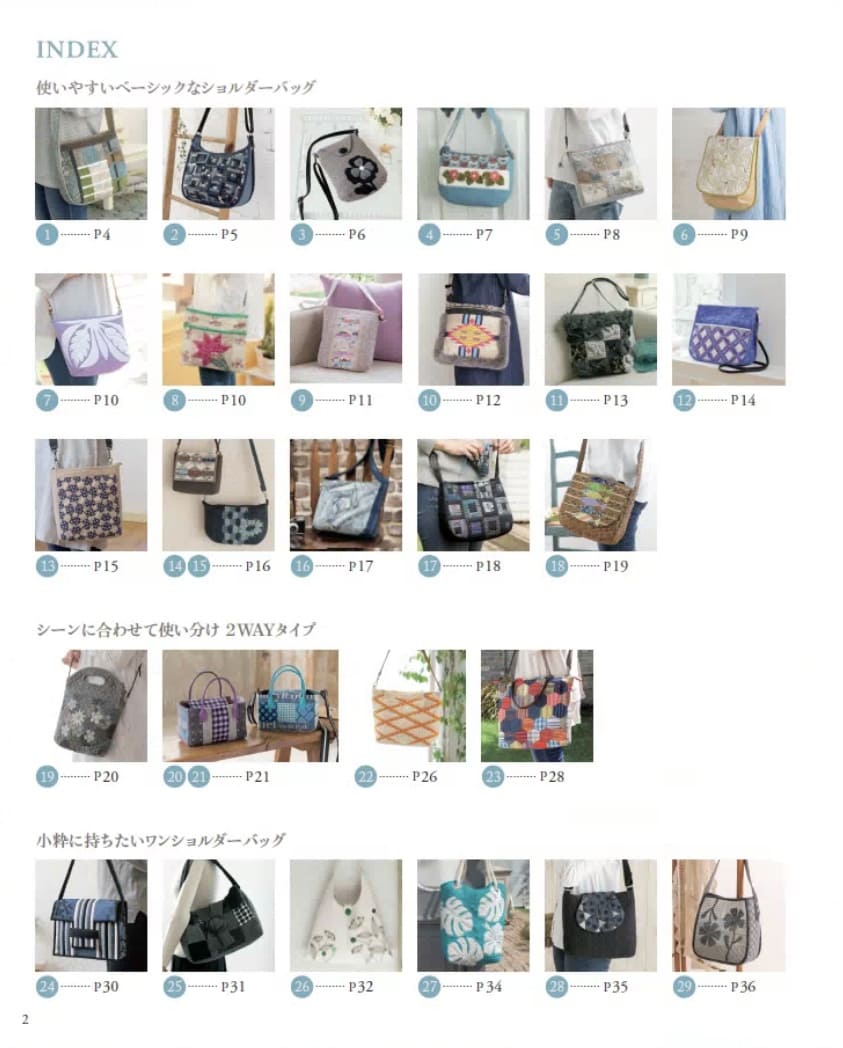Click the number 1 circle badge
843x1048 pixels.
47,235
